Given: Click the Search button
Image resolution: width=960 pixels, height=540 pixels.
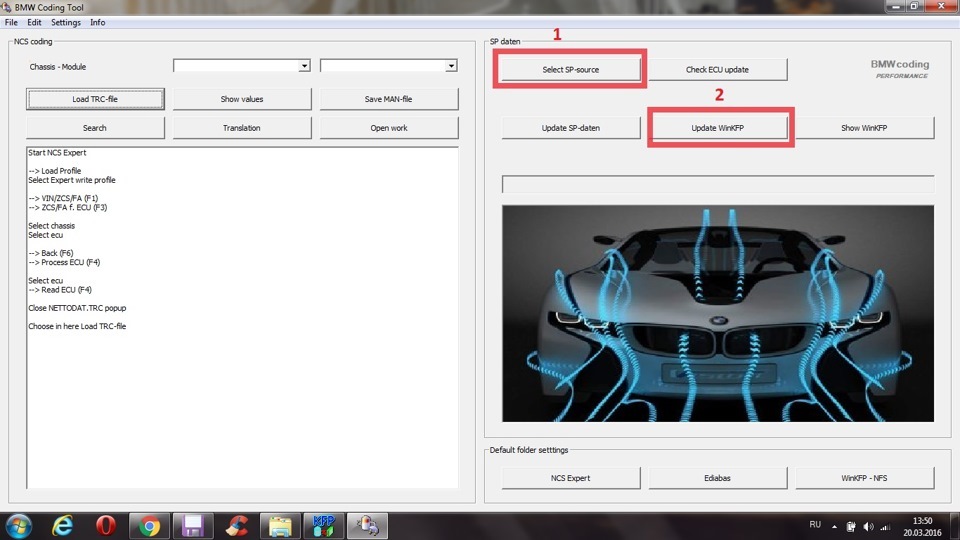Looking at the screenshot, I should point(95,128).
